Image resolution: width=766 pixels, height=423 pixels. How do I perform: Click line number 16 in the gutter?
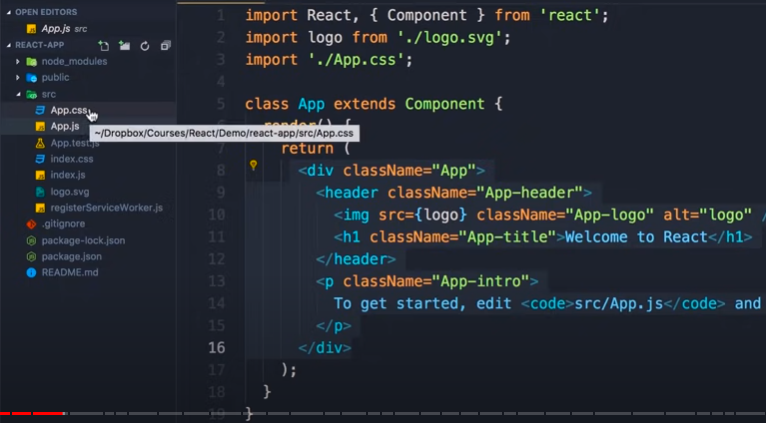[216, 347]
